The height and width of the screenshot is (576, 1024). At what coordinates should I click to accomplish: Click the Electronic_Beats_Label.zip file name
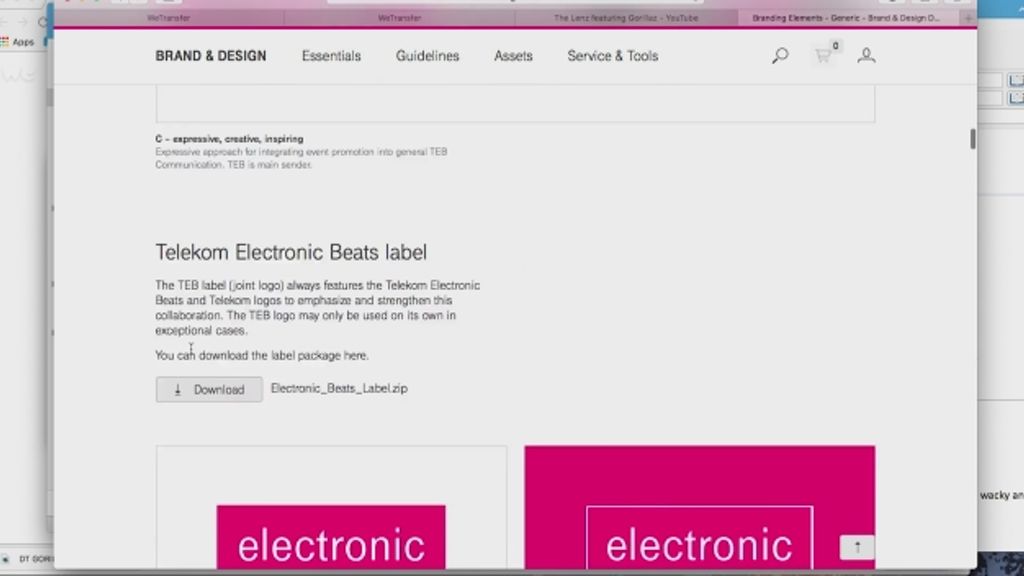pyautogui.click(x=339, y=389)
